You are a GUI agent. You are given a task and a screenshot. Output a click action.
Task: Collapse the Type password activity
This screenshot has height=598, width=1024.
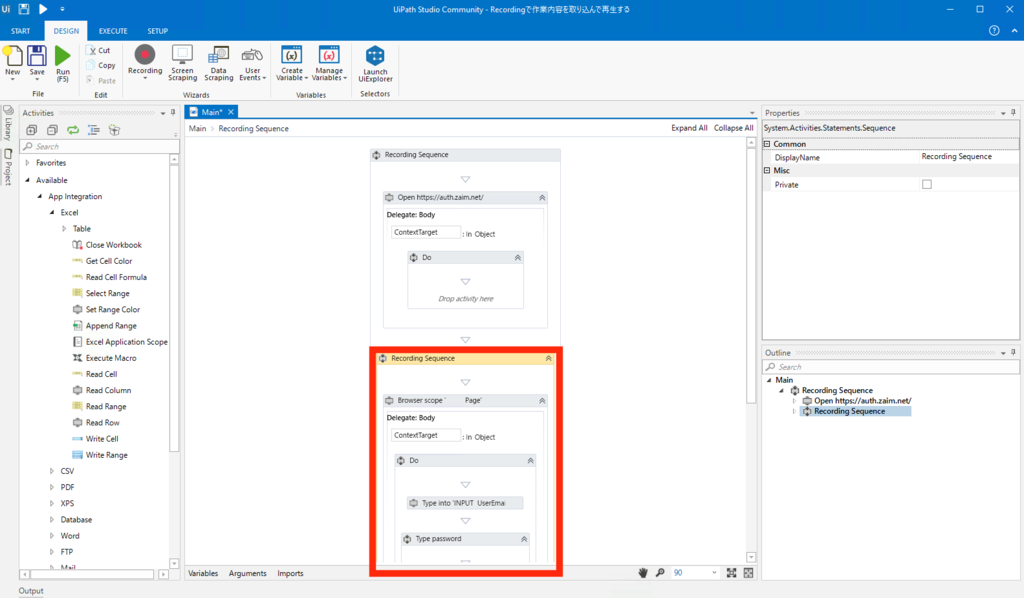click(524, 539)
